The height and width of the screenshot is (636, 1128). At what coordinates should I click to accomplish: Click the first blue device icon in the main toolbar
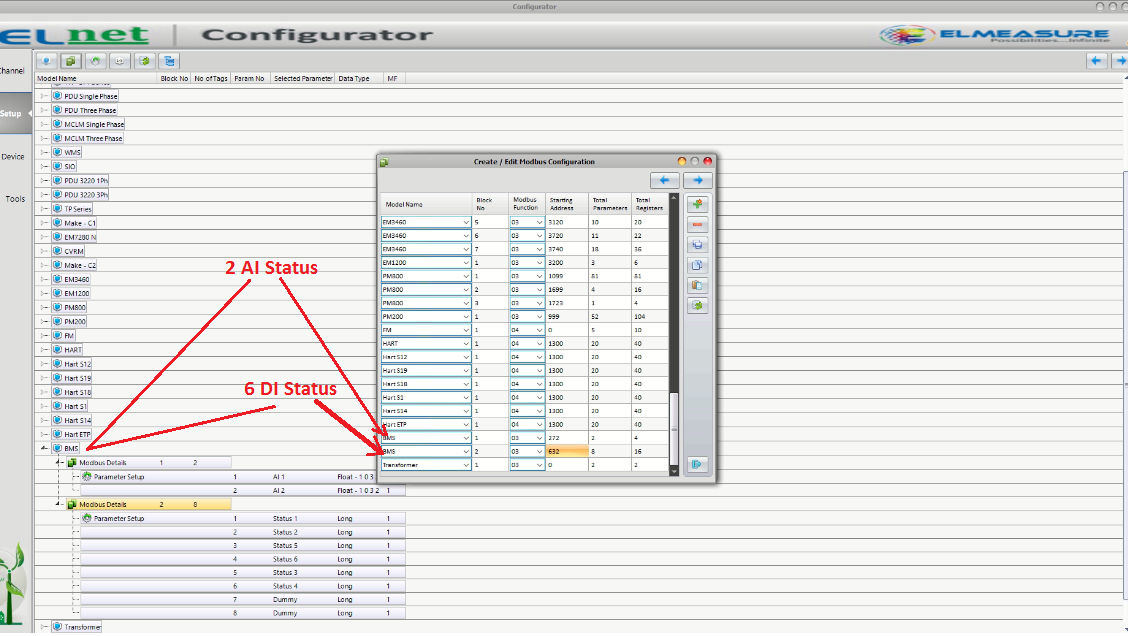pos(46,61)
